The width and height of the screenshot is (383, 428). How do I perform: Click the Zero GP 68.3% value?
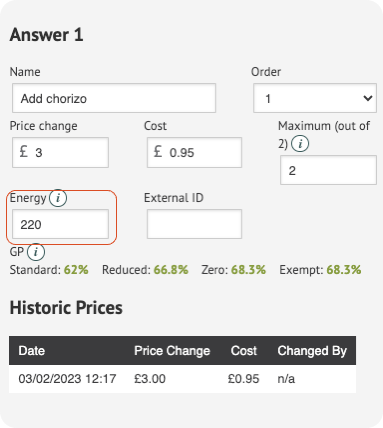[249, 270]
